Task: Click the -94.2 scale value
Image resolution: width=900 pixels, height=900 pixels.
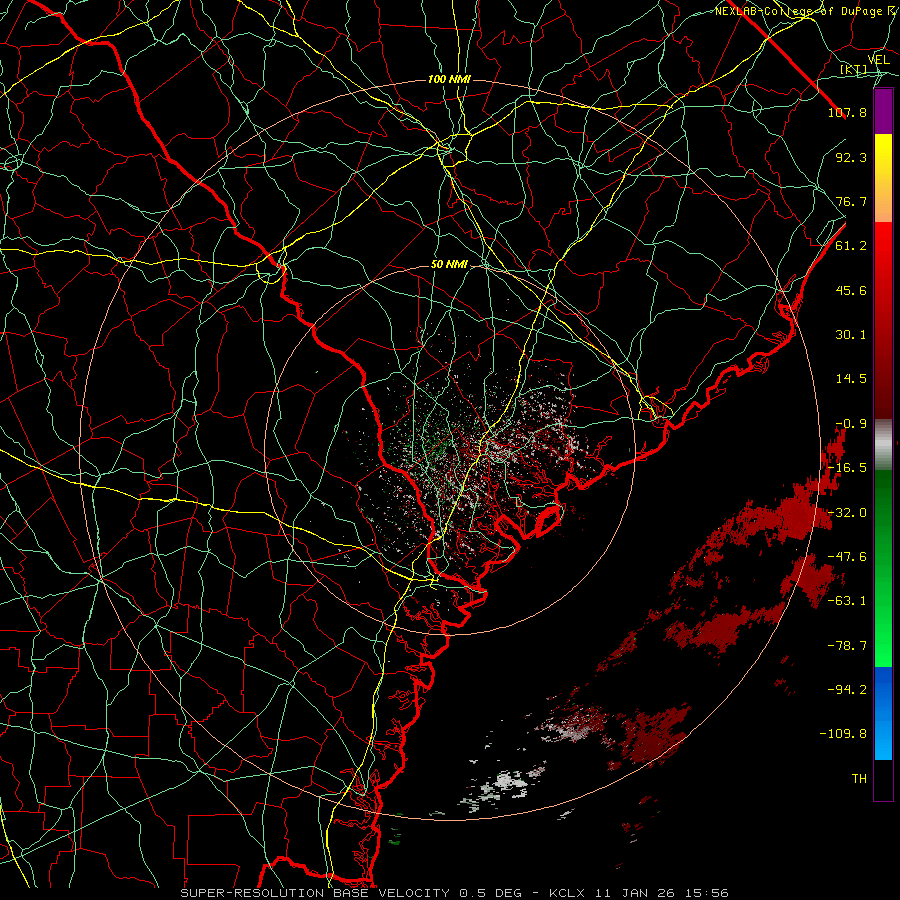Action: click(x=847, y=690)
